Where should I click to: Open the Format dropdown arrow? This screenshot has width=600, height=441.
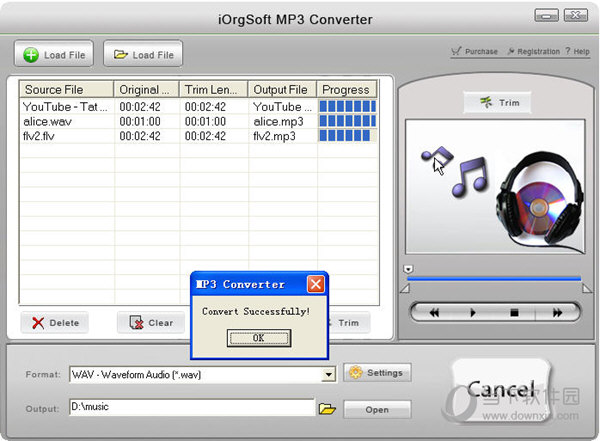tap(328, 374)
